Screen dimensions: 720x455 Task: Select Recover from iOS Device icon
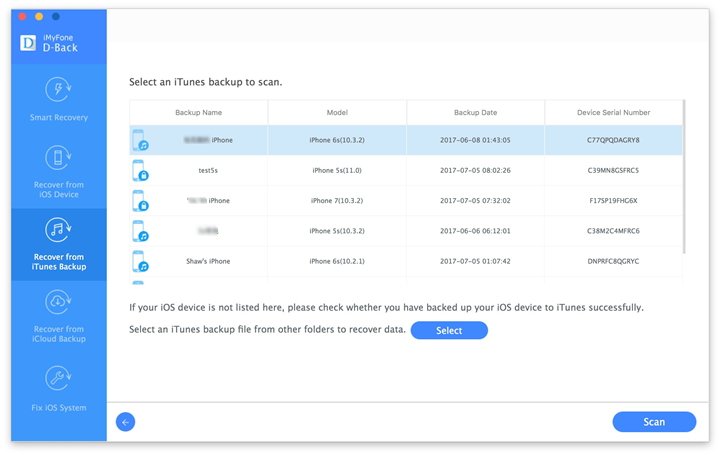[x=58, y=157]
